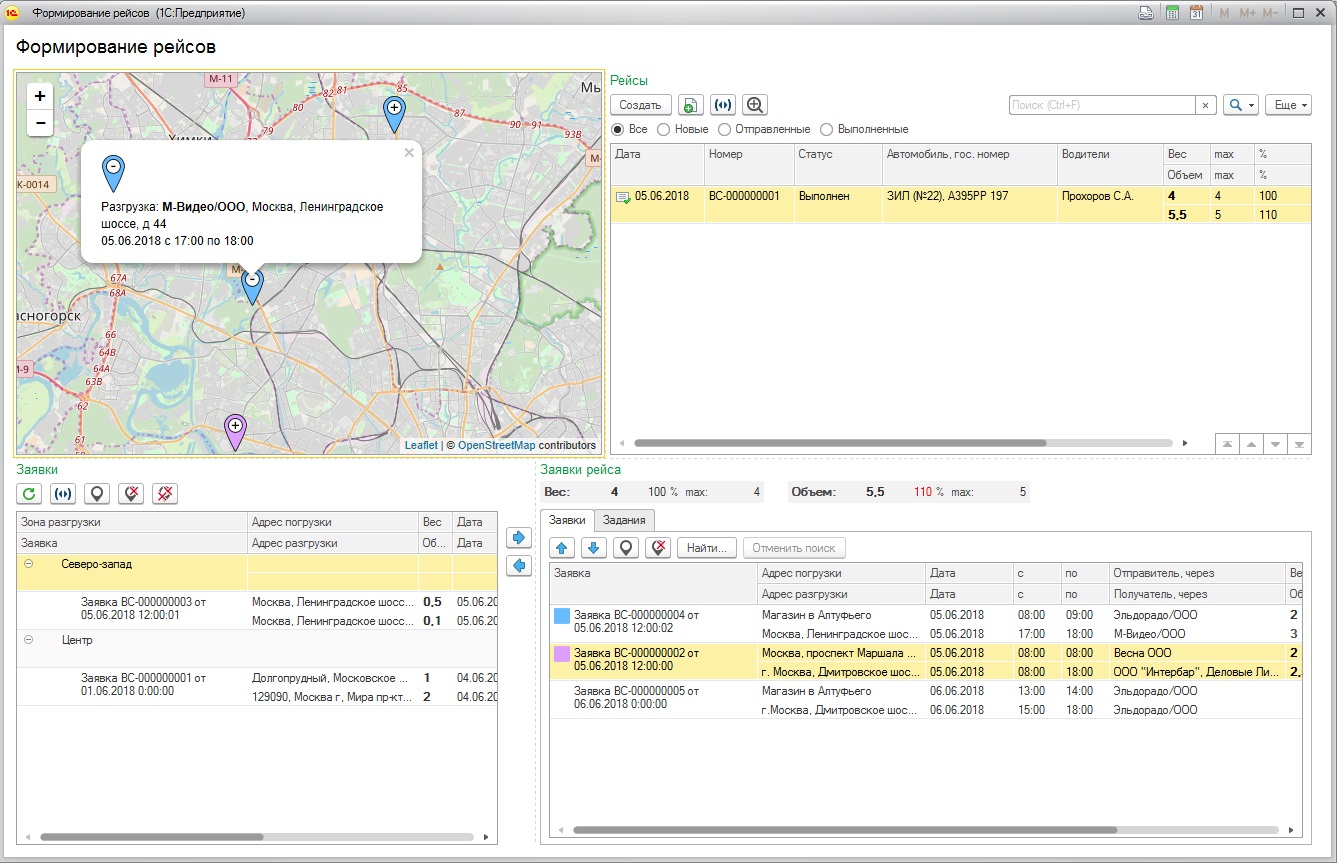Zoom out the map with minus button
The width and height of the screenshot is (1337, 863).
[x=40, y=123]
